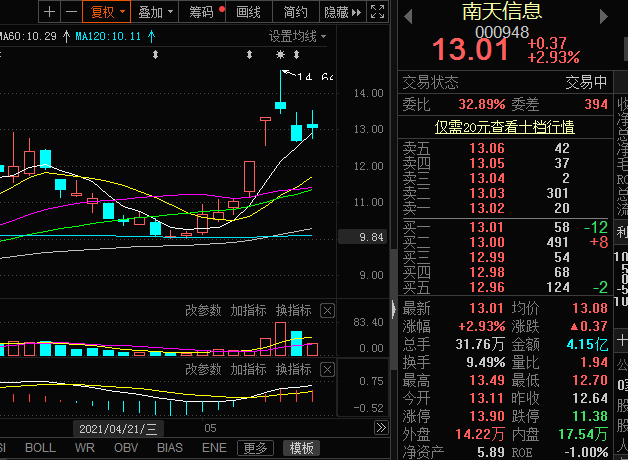Click the MA120:10.11 indicator label

pyautogui.click(x=108, y=36)
